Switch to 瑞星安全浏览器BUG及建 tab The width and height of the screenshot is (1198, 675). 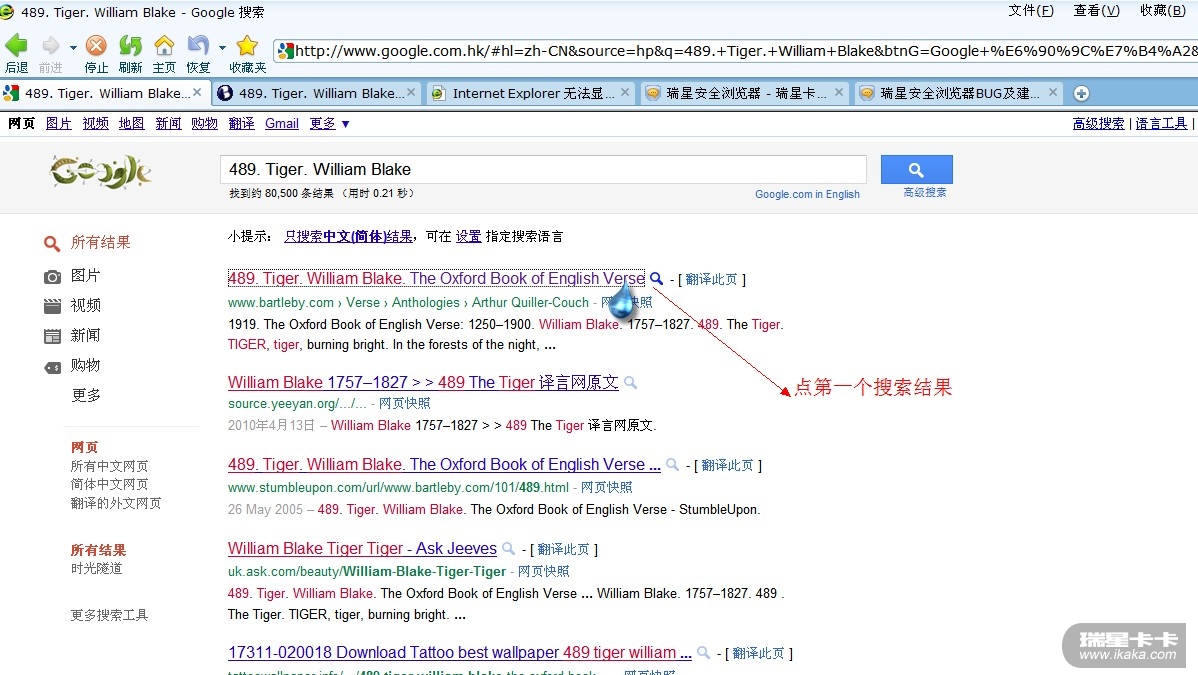click(x=958, y=93)
